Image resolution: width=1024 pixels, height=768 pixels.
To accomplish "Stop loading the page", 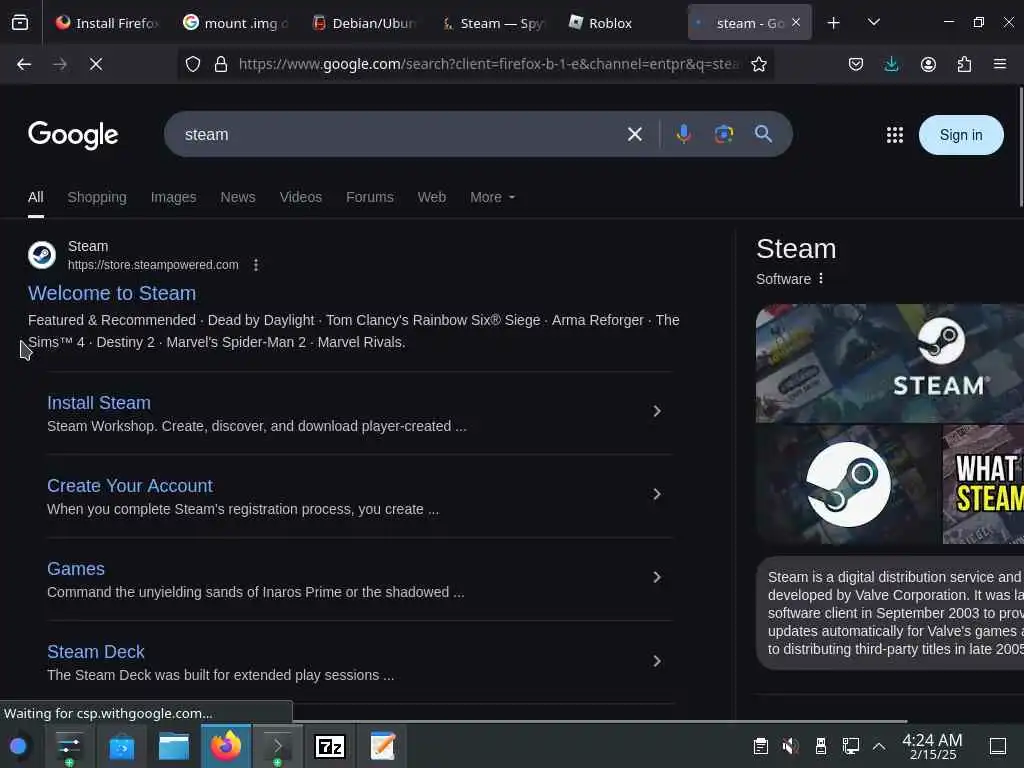I will 96,64.
